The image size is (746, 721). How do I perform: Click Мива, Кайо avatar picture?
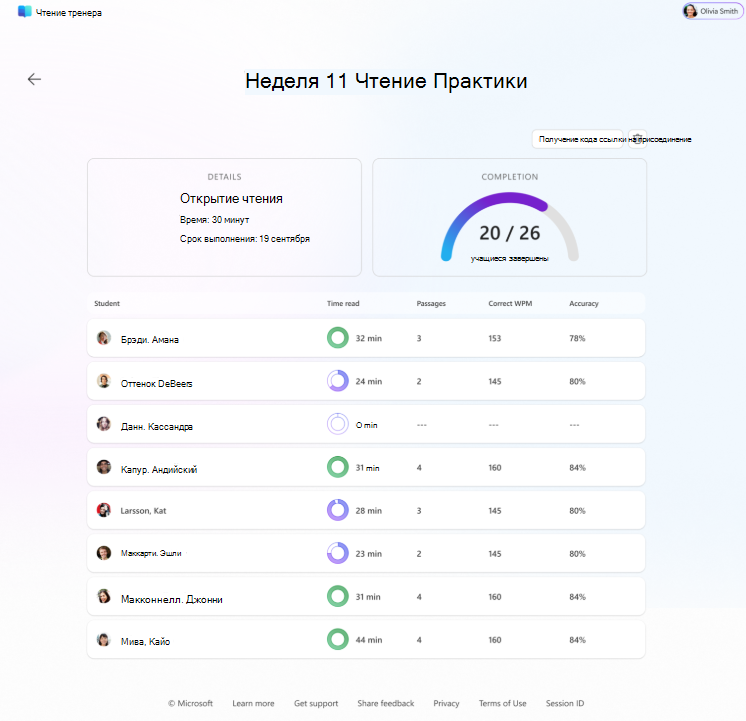[x=104, y=639]
